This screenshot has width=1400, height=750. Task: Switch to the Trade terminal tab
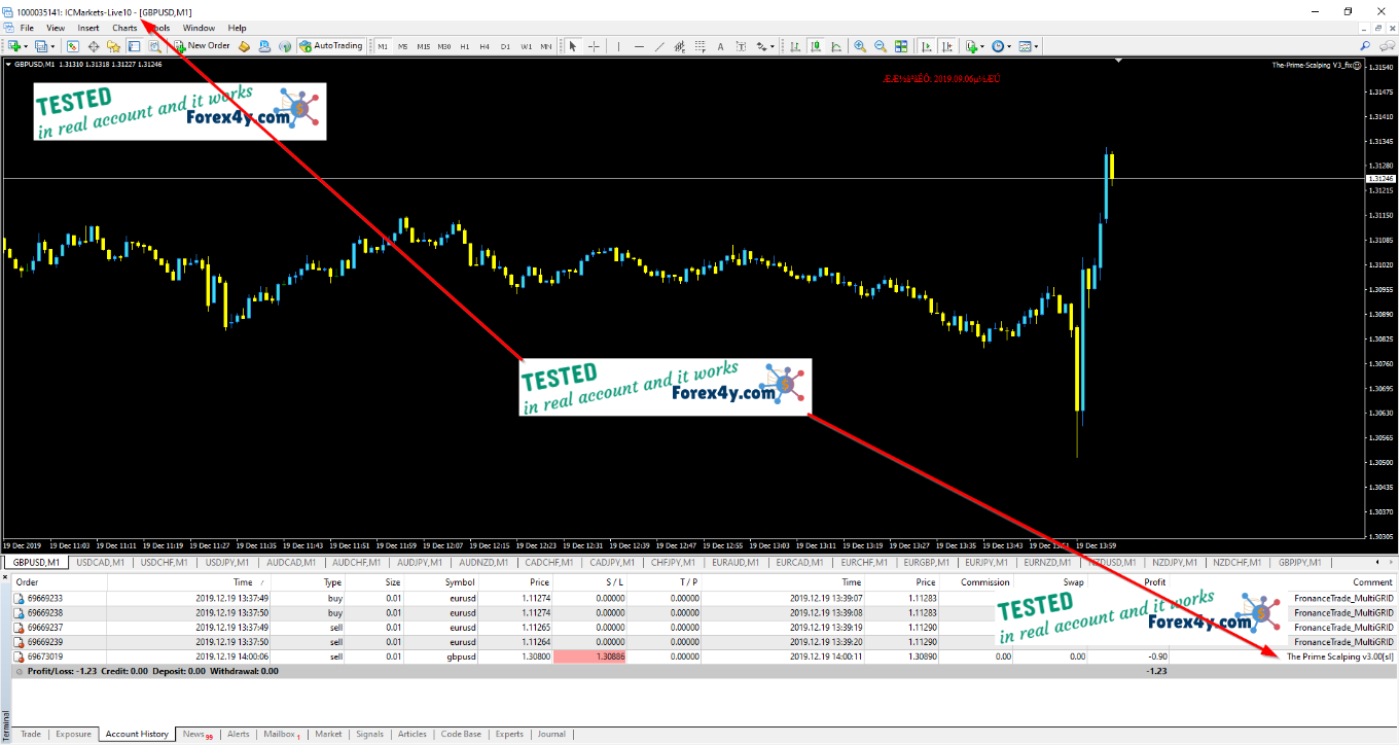pyautogui.click(x=31, y=734)
